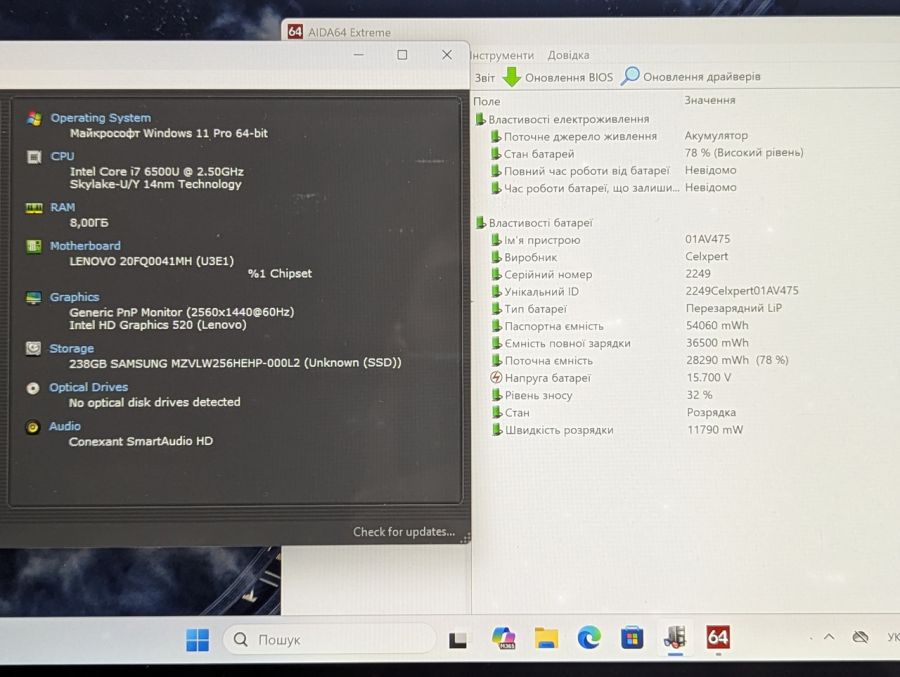This screenshot has height=677, width=900.
Task: Open the Інструменти menu in AIDA64
Action: coord(502,55)
